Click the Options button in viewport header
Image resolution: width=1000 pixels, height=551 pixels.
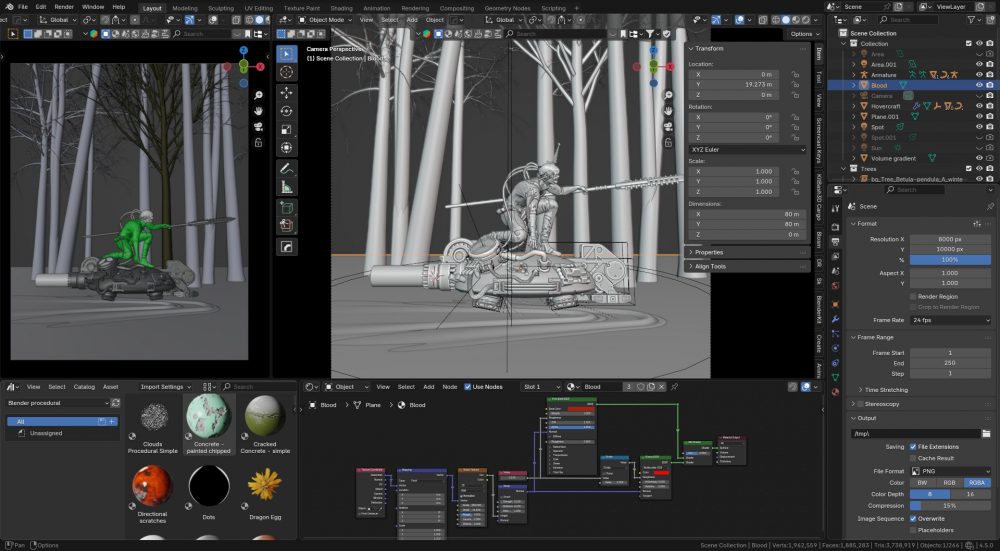[x=804, y=34]
